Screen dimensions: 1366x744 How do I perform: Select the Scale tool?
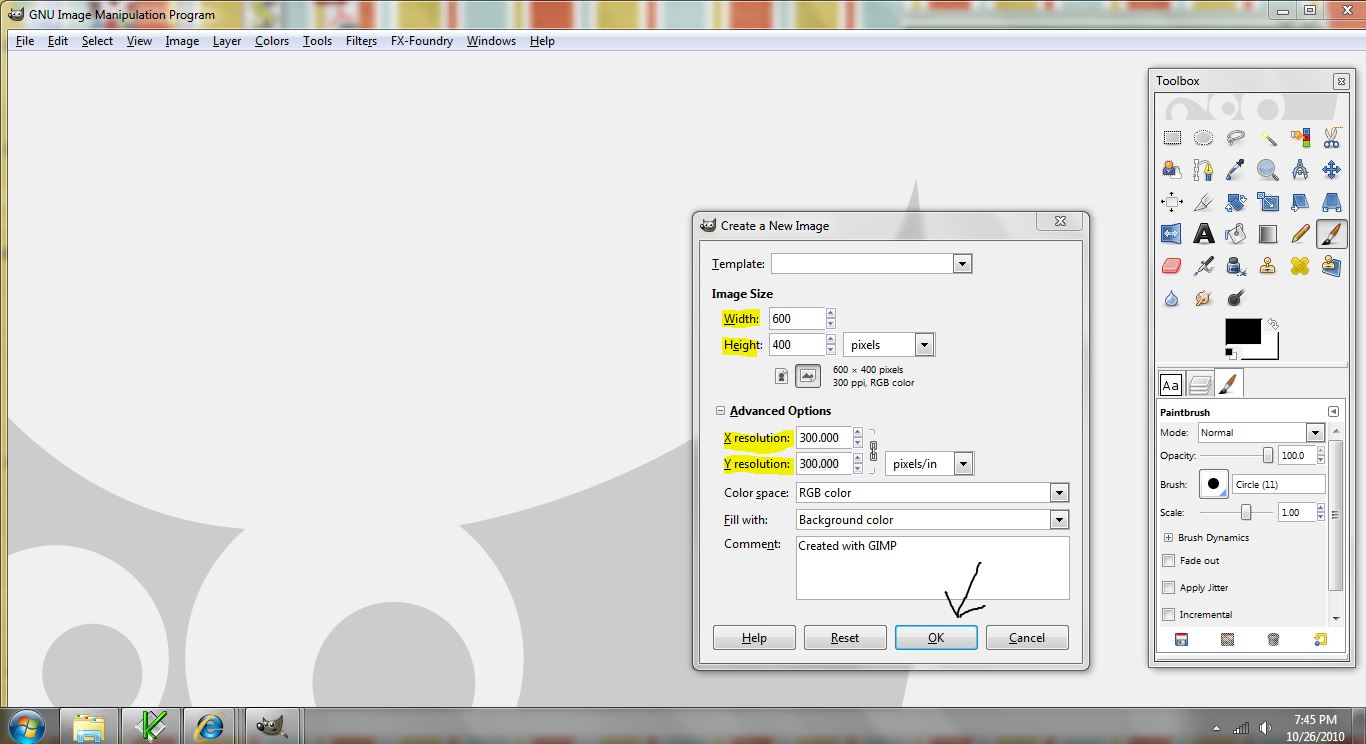point(1268,202)
